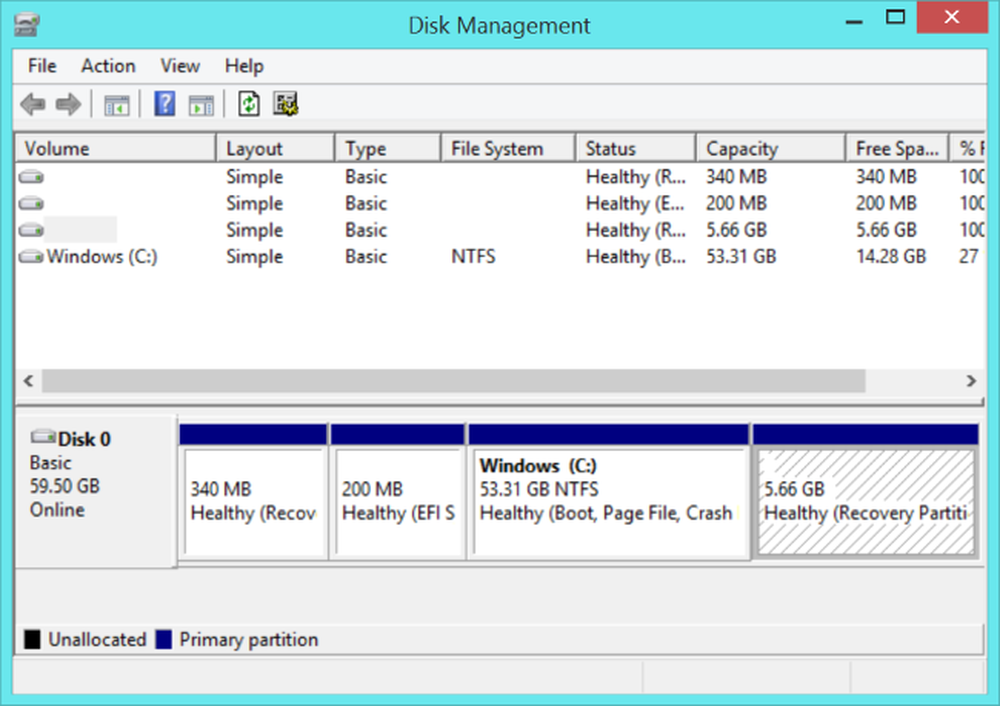Sort by the Status column header
1000x706 pixels.
pos(636,149)
